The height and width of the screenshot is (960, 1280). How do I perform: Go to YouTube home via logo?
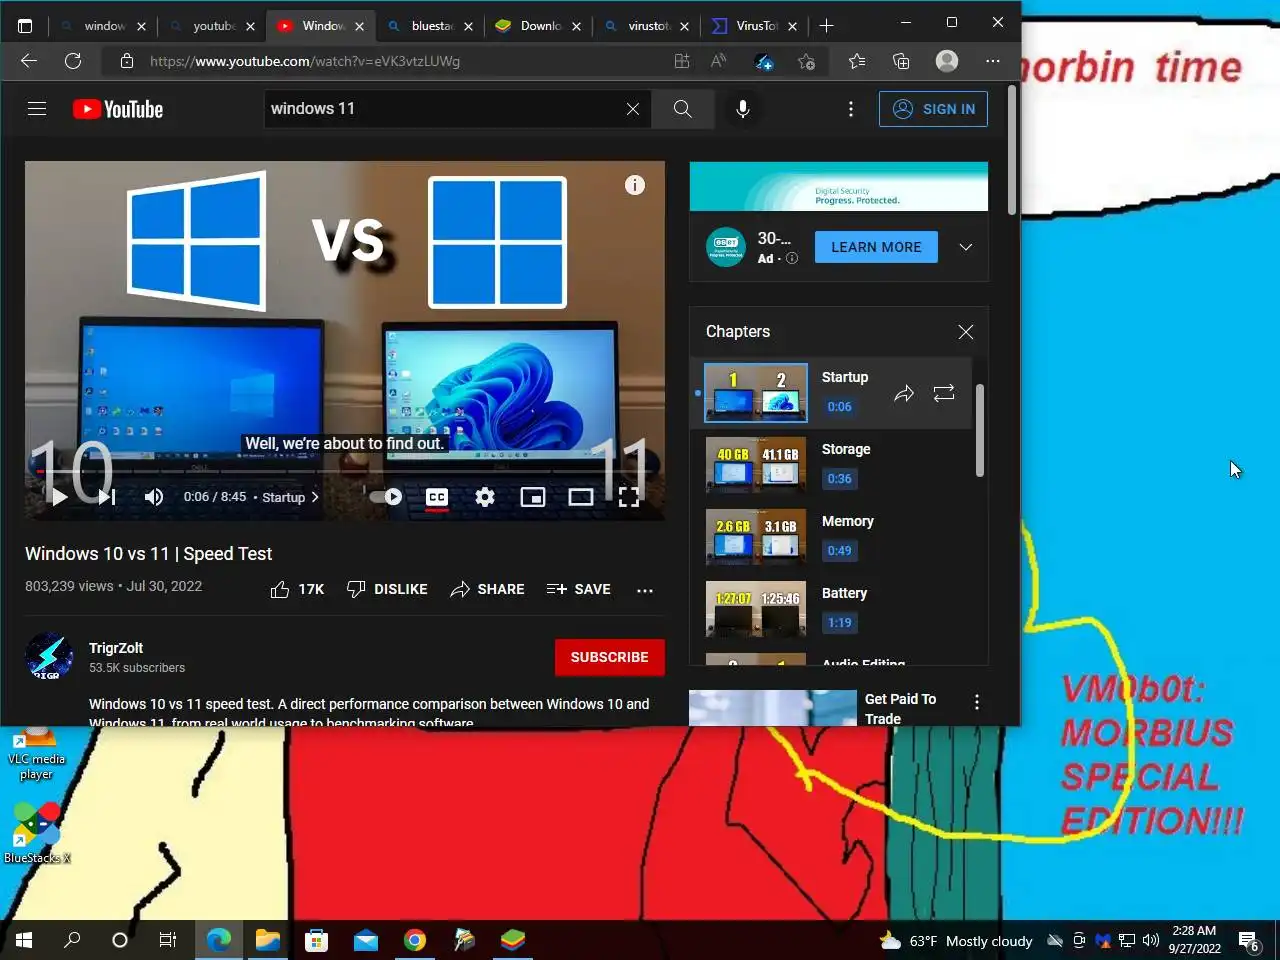(118, 109)
